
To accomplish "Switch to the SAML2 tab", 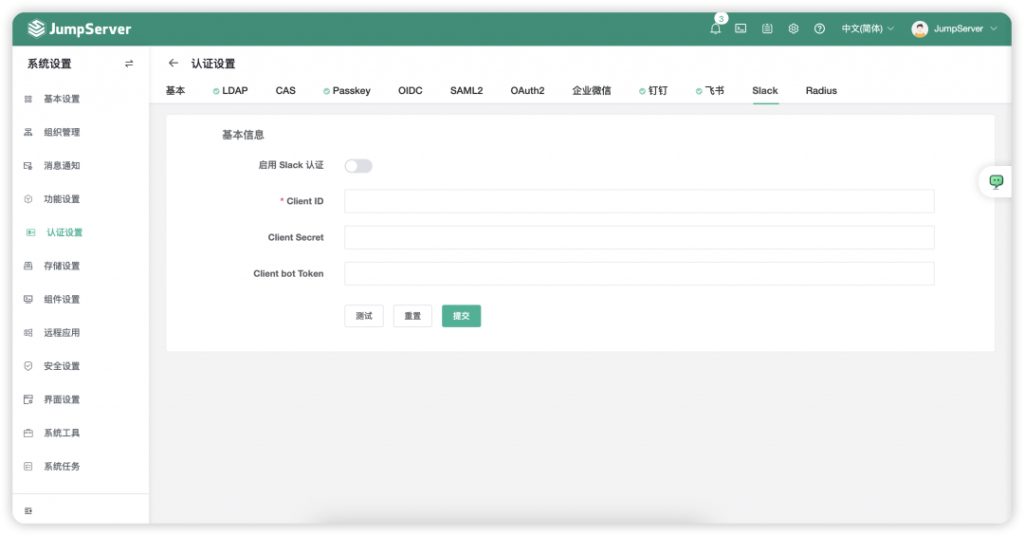I will click(466, 91).
